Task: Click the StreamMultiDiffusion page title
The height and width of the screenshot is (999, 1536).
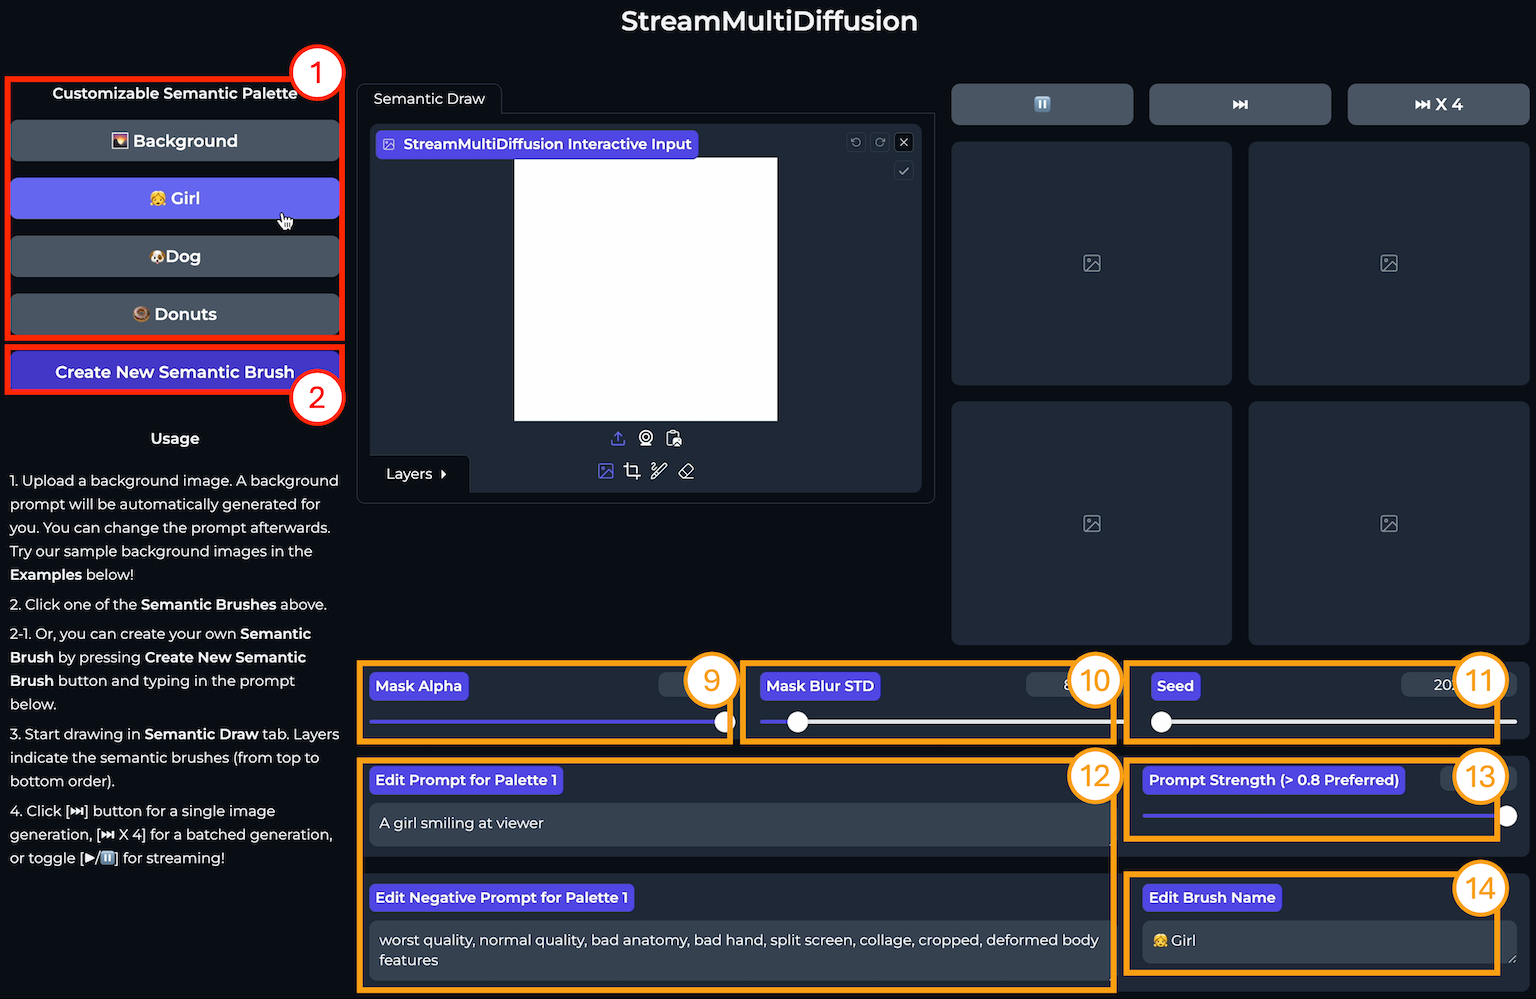Action: tap(769, 21)
